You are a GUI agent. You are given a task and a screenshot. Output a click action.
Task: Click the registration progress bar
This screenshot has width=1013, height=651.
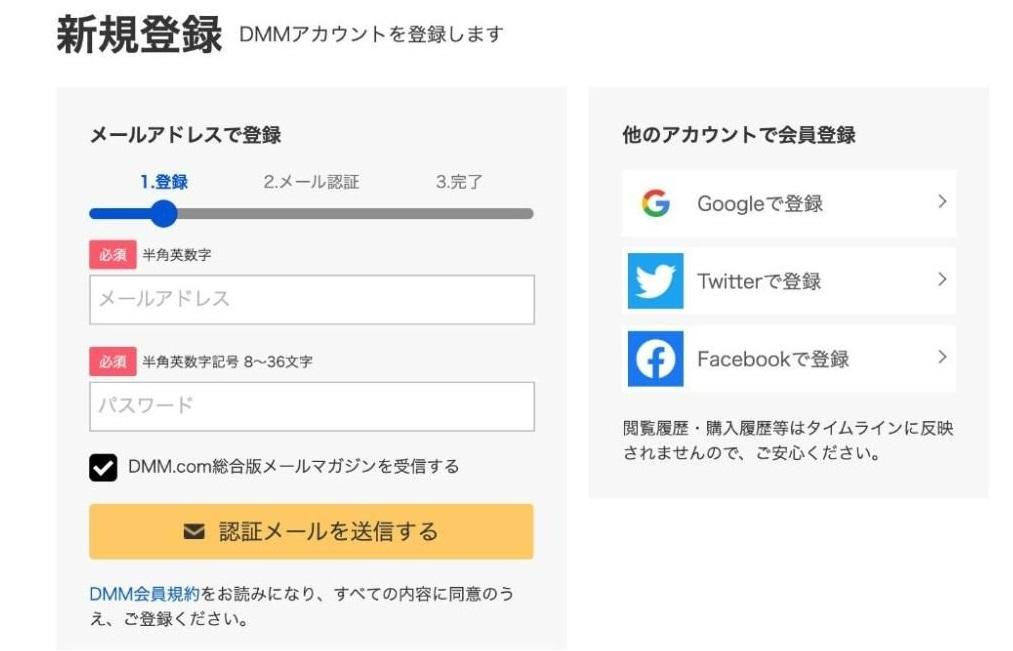tap(310, 213)
